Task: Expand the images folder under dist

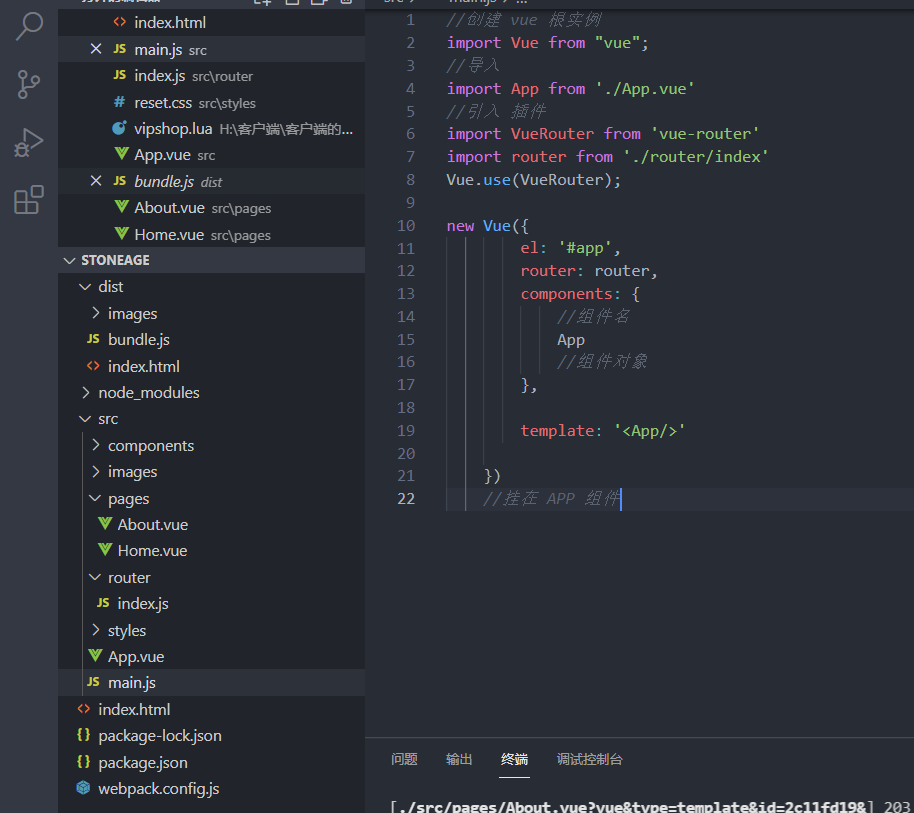Action: (212, 314)
